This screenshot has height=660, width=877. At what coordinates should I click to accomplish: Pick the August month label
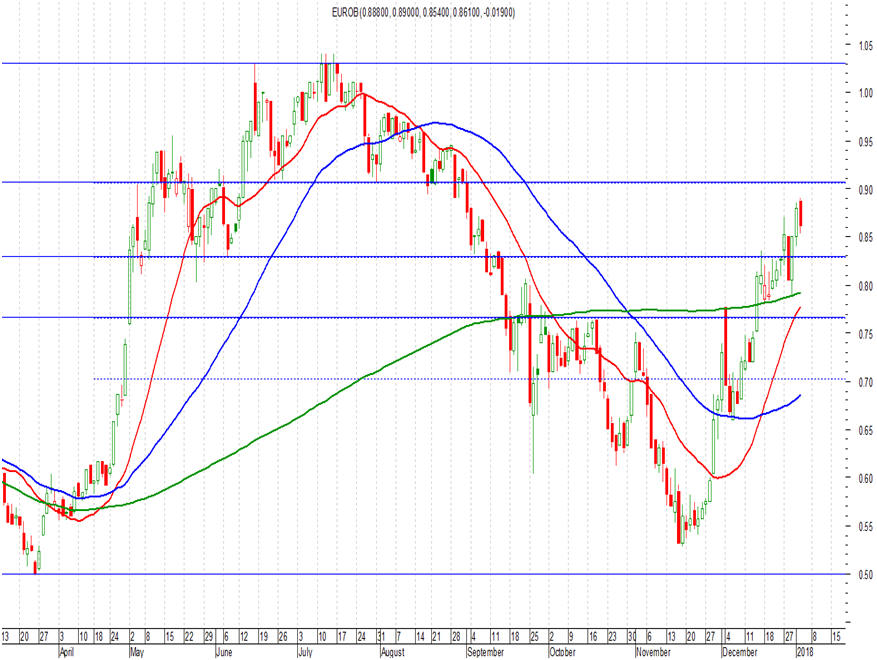pos(392,652)
